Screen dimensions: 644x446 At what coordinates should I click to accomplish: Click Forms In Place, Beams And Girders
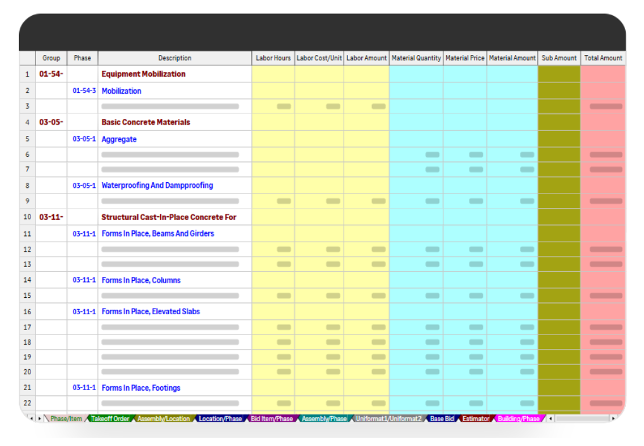(x=158, y=233)
